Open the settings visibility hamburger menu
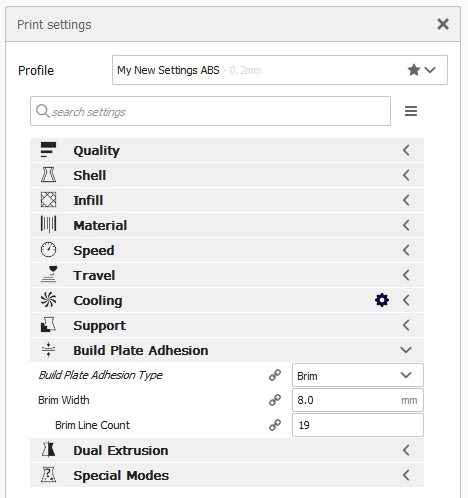Screen dimensions: 468x498 click(411, 111)
